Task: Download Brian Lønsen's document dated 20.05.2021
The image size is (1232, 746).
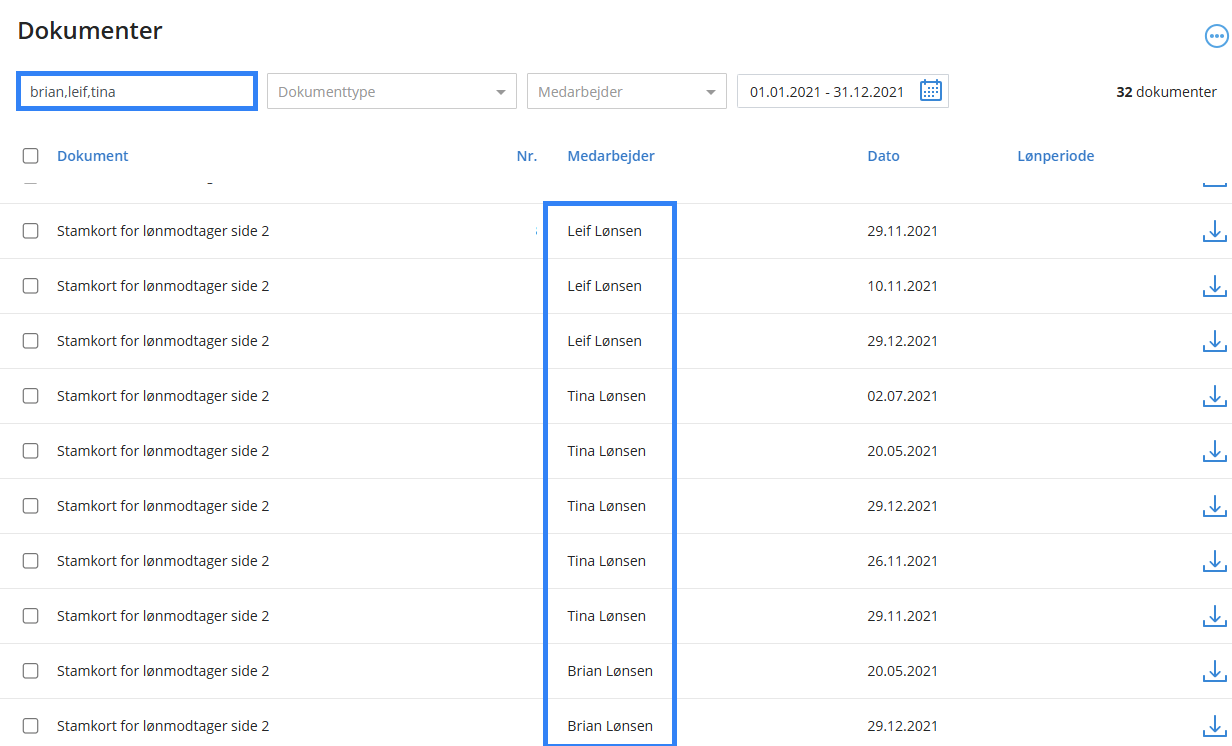Action: coord(1213,671)
